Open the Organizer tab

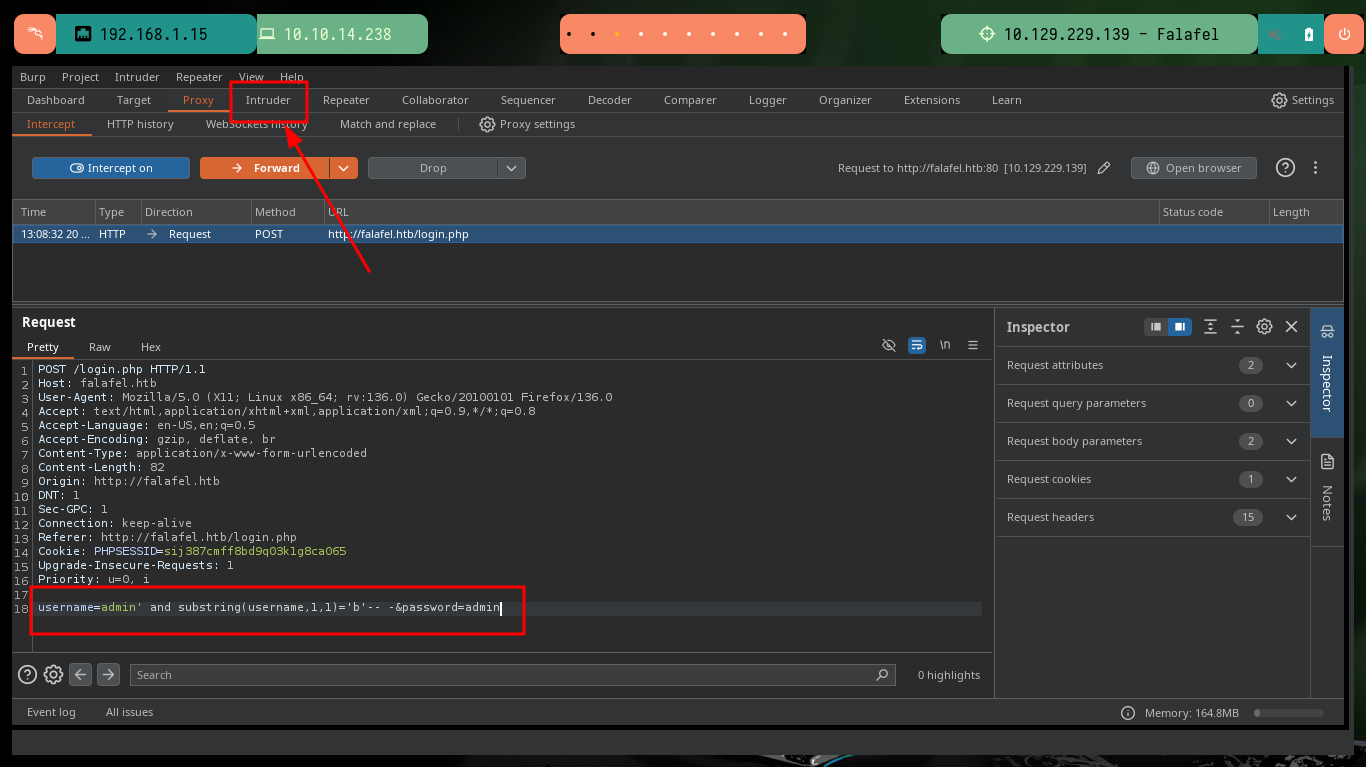pyautogui.click(x=845, y=100)
